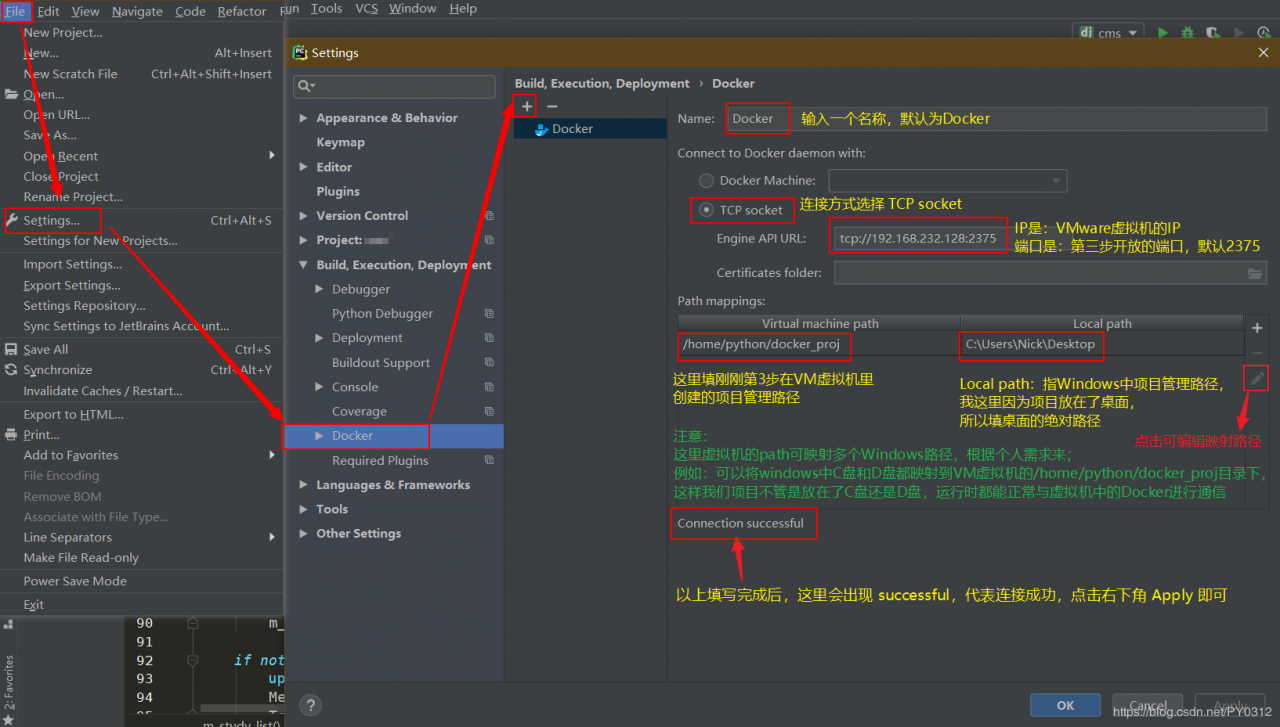Run cms with coverage shield icon
This screenshot has height=727, width=1280.
click(x=1212, y=33)
